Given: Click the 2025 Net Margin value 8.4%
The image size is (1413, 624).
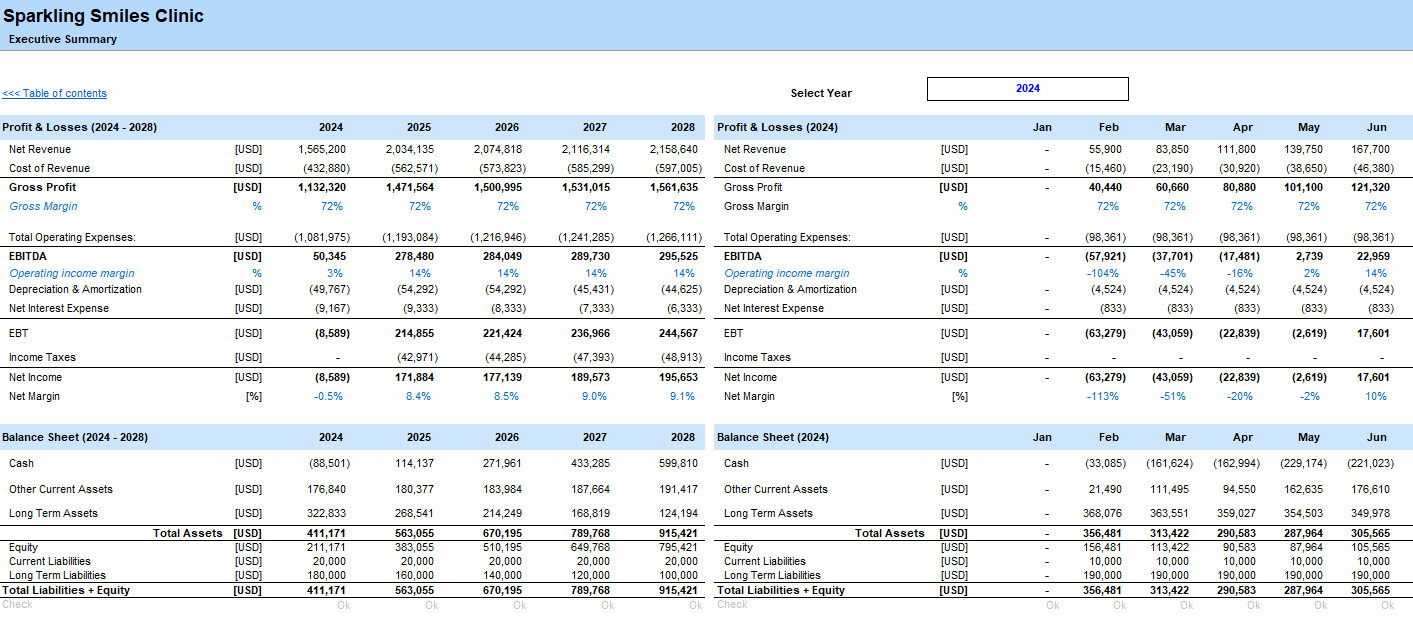Looking at the screenshot, I should tap(417, 397).
